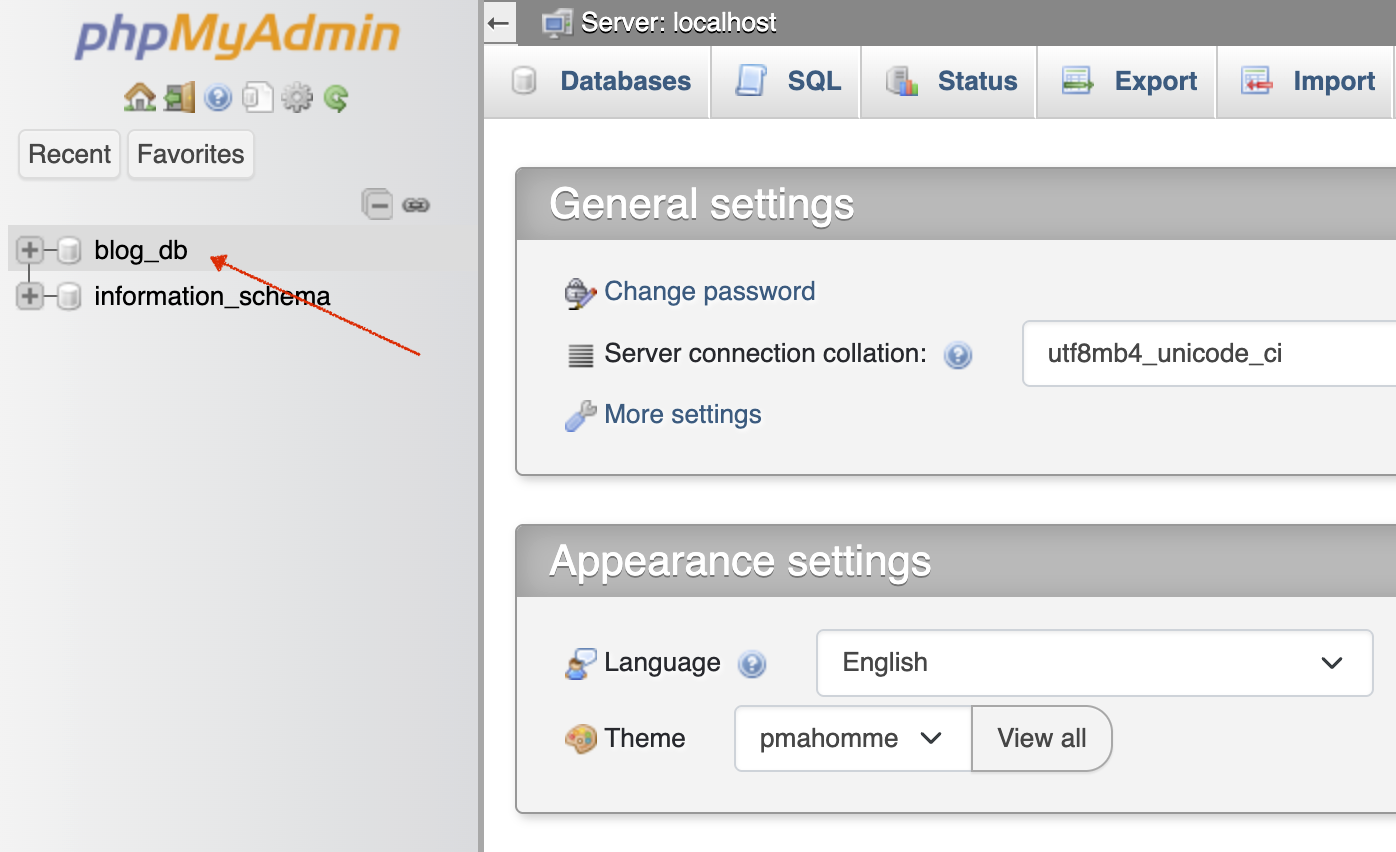
Task: Click the Change password link
Action: click(x=709, y=292)
